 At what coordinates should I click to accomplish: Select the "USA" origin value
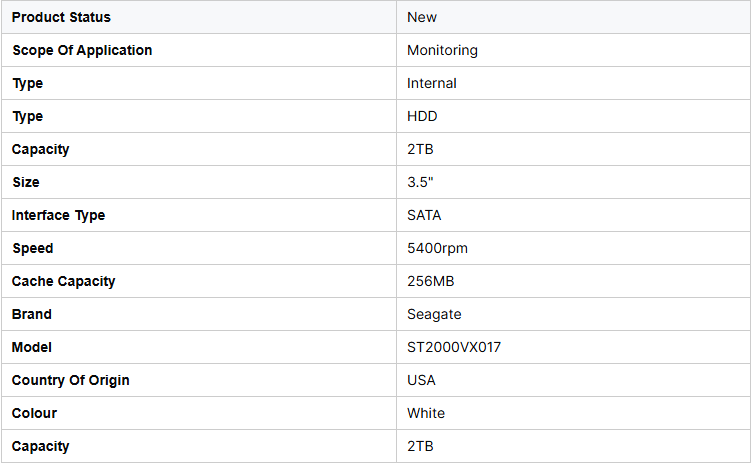point(421,380)
